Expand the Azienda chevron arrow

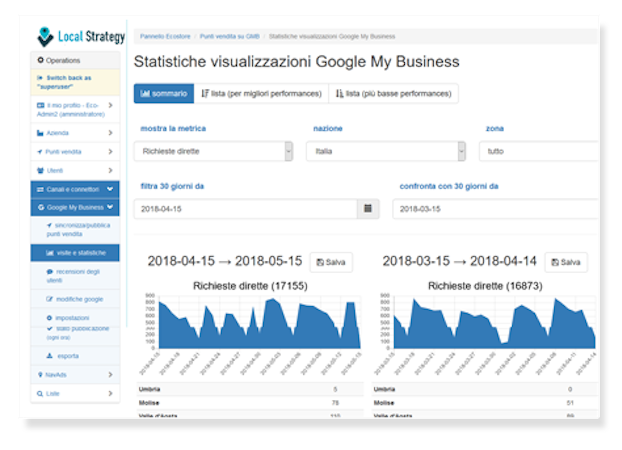[x=110, y=133]
